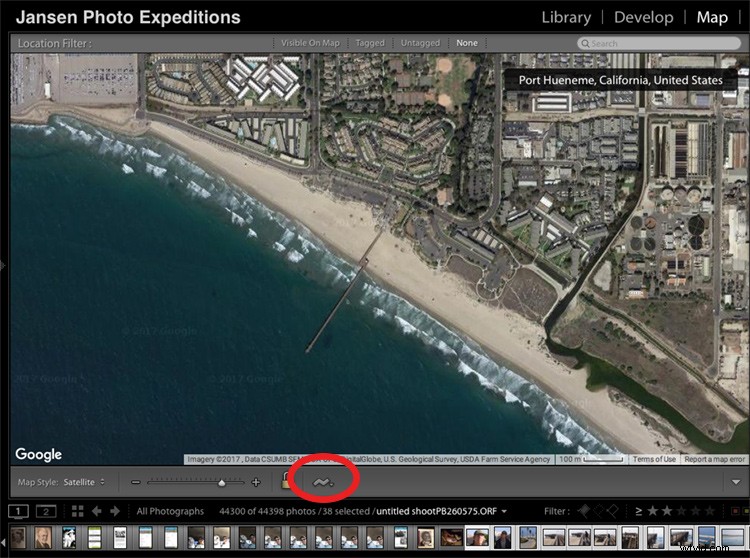Screen dimensions: 750x558
Task: Go back with the left arrow
Action: pyautogui.click(x=97, y=512)
